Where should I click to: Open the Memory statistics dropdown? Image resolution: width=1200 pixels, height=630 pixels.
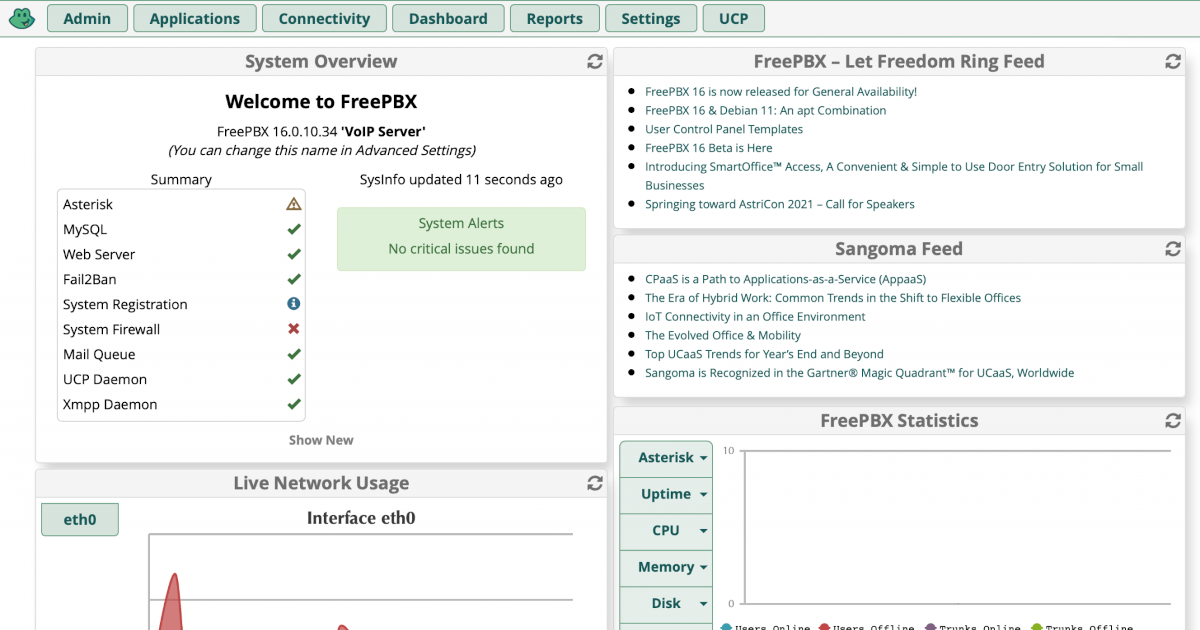tap(666, 567)
